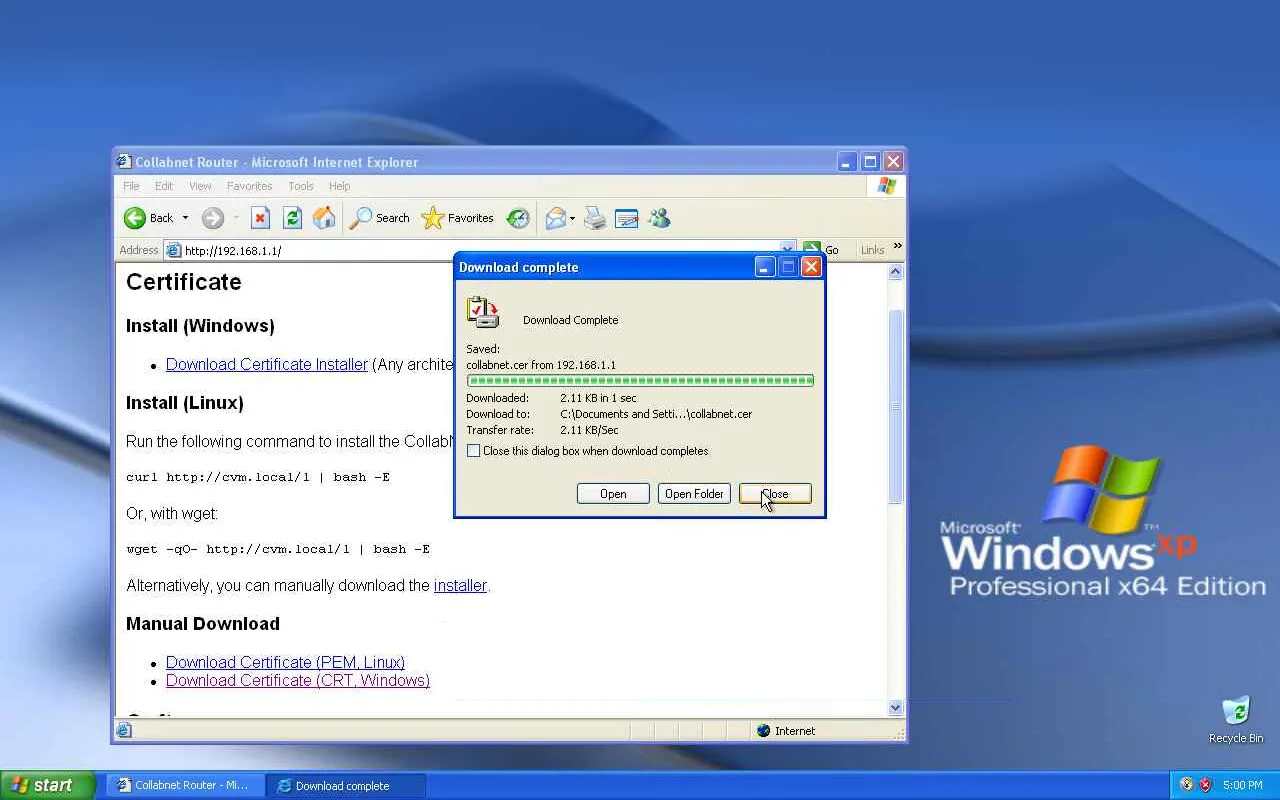Open the Start menu

click(x=48, y=785)
